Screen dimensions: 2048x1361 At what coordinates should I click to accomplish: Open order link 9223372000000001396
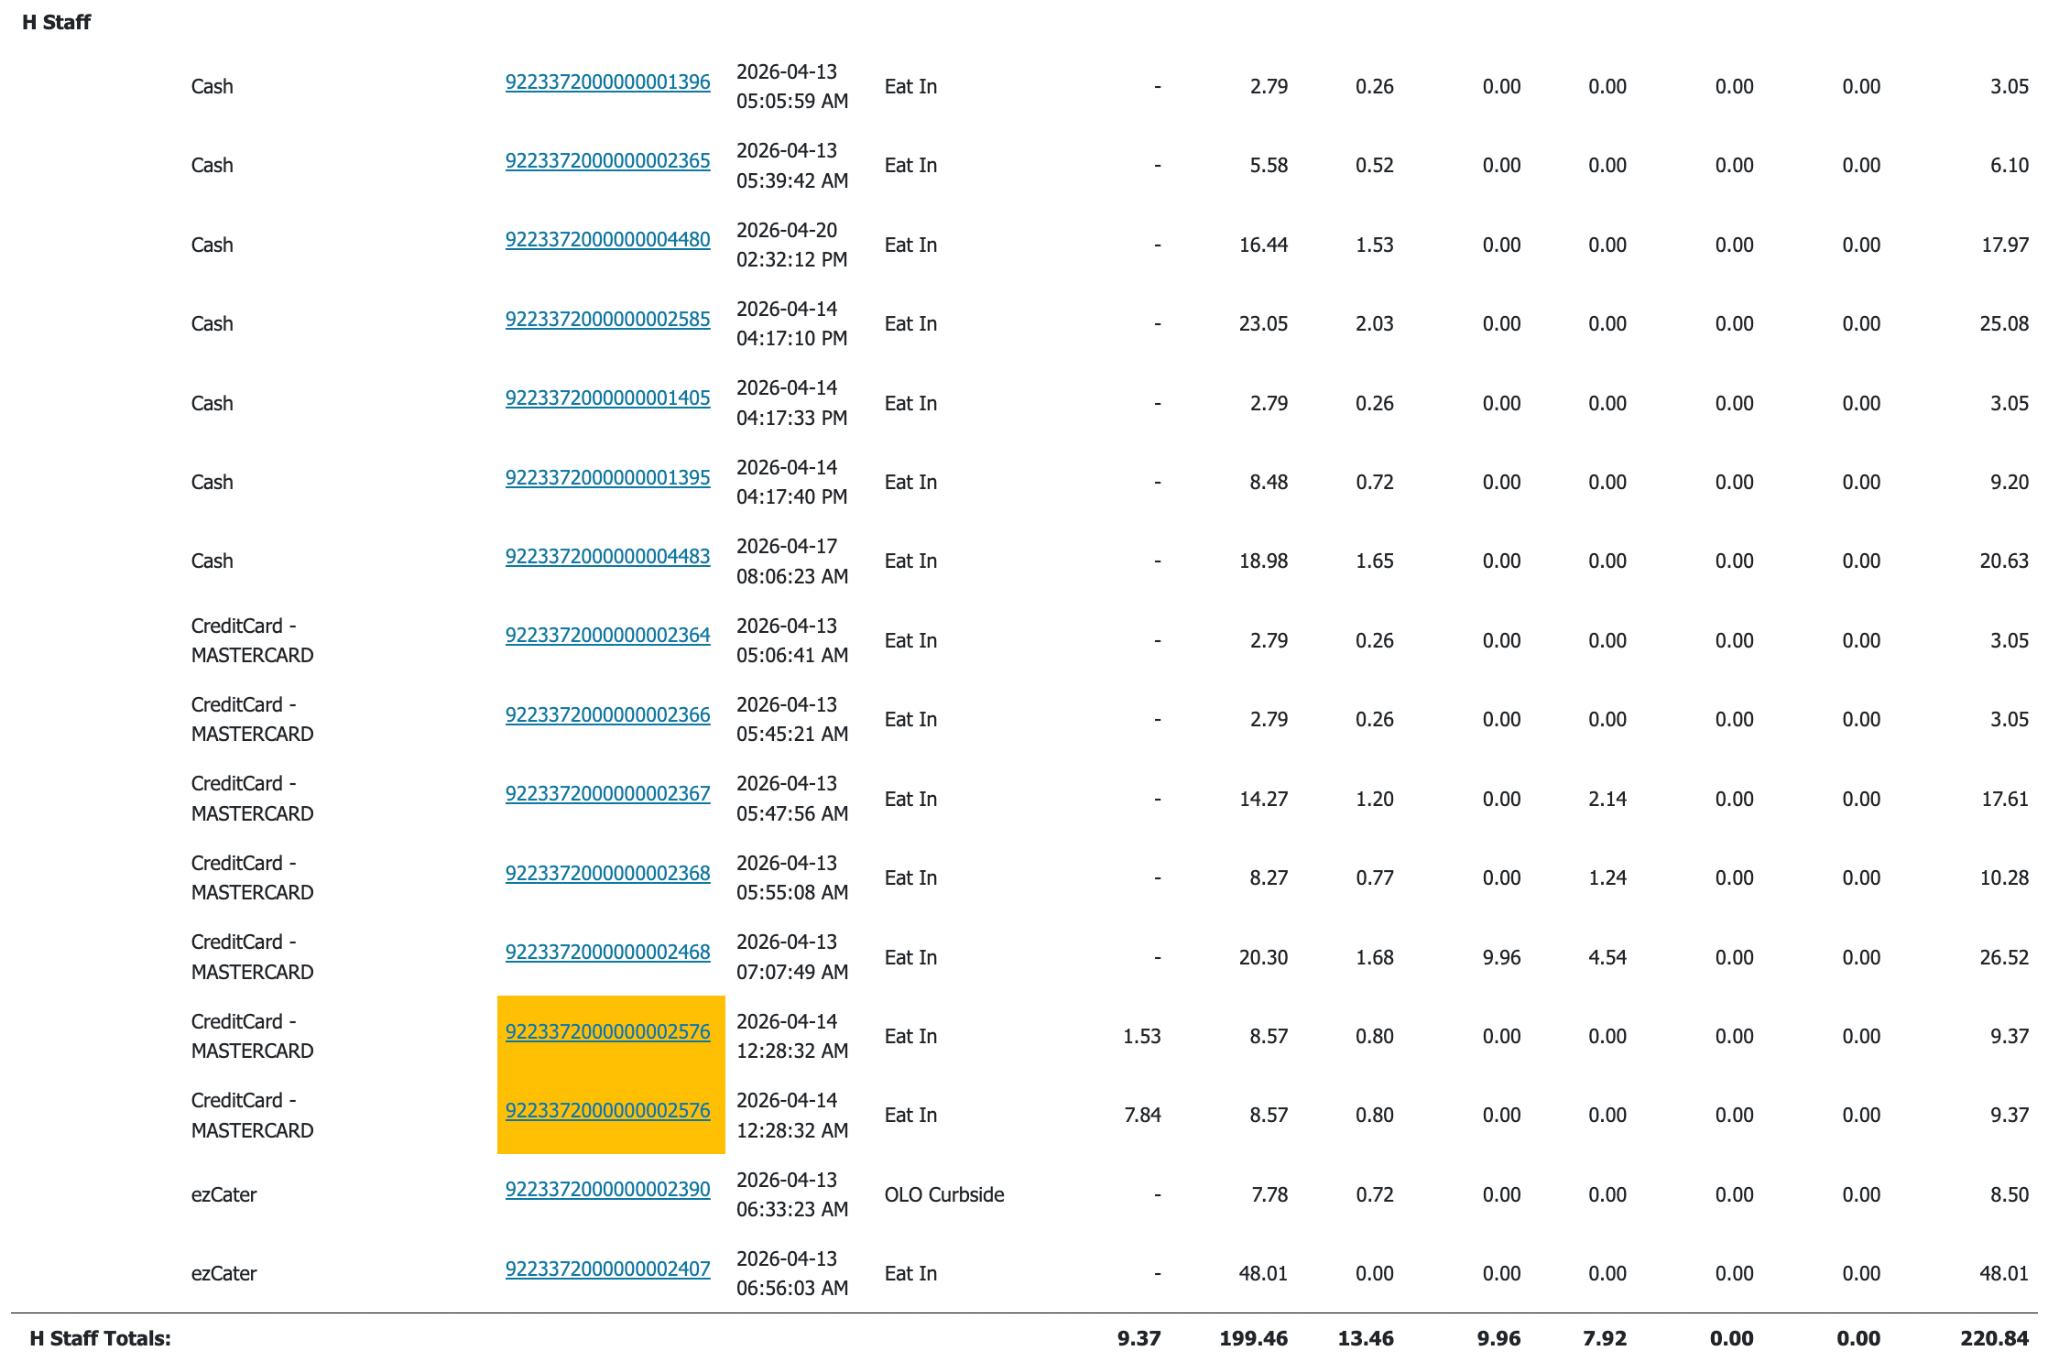coord(607,82)
